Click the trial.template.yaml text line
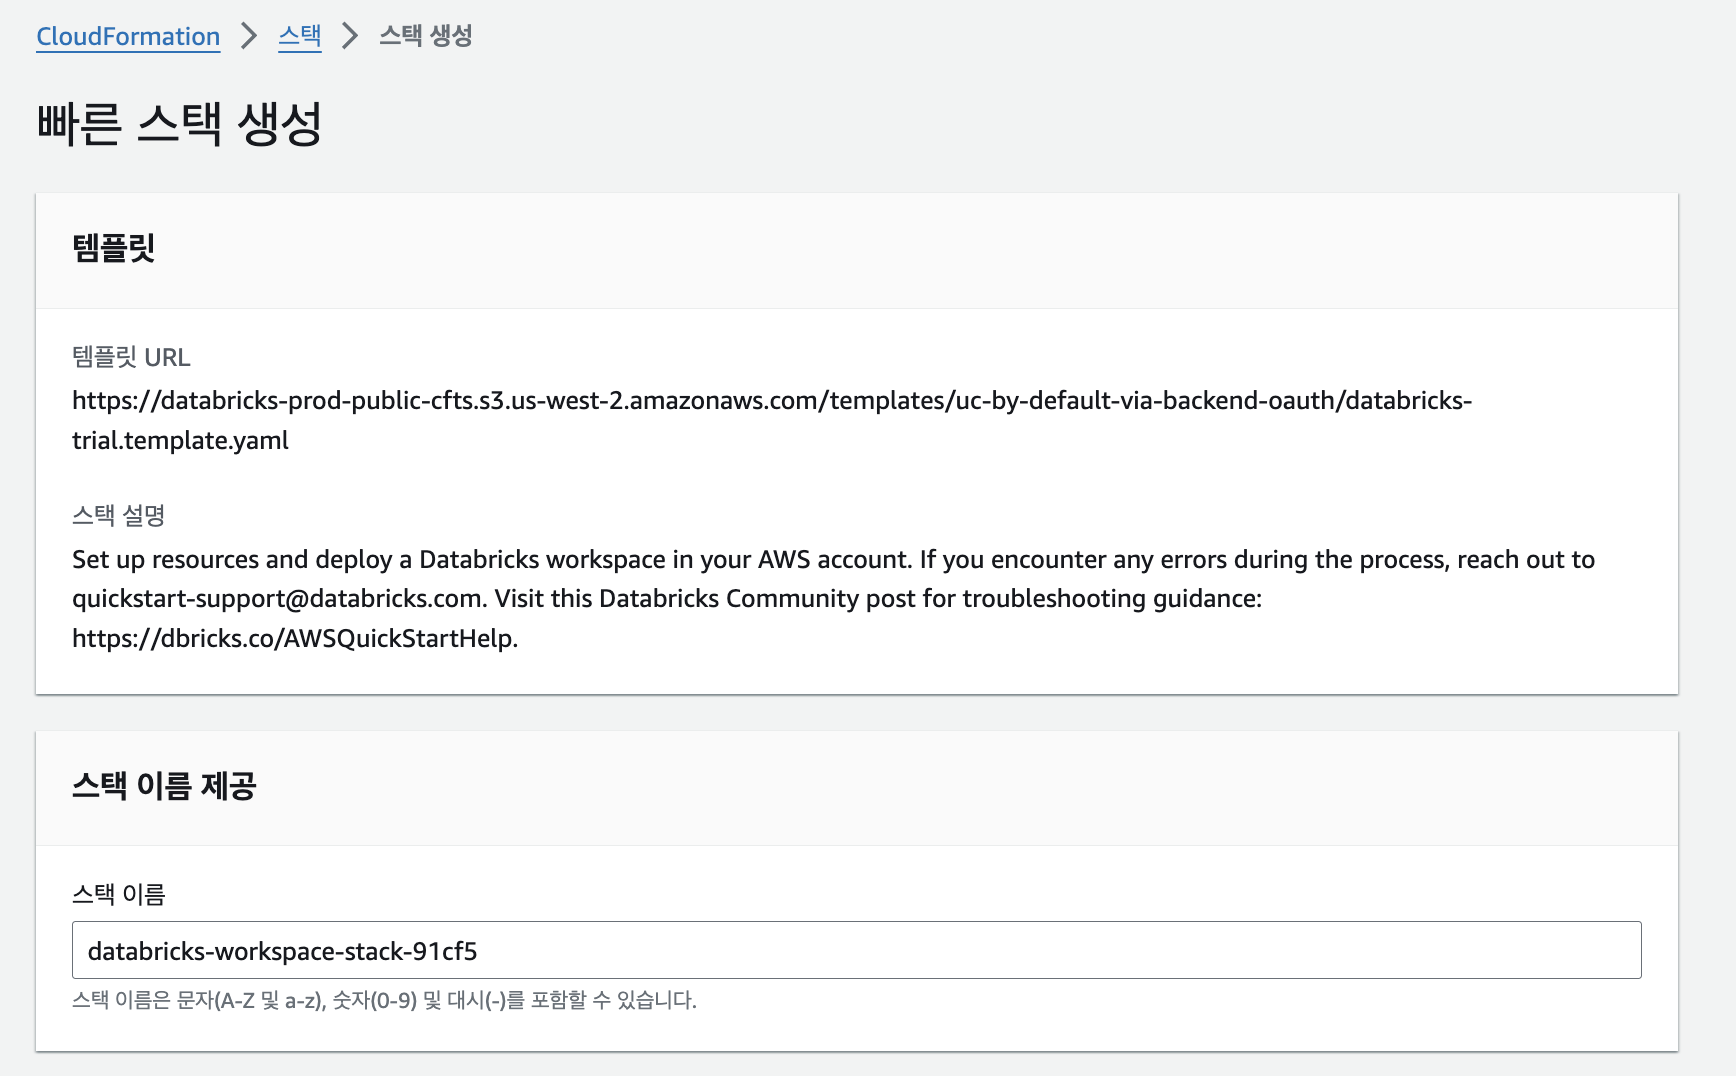The width and height of the screenshot is (1736, 1076). [180, 440]
